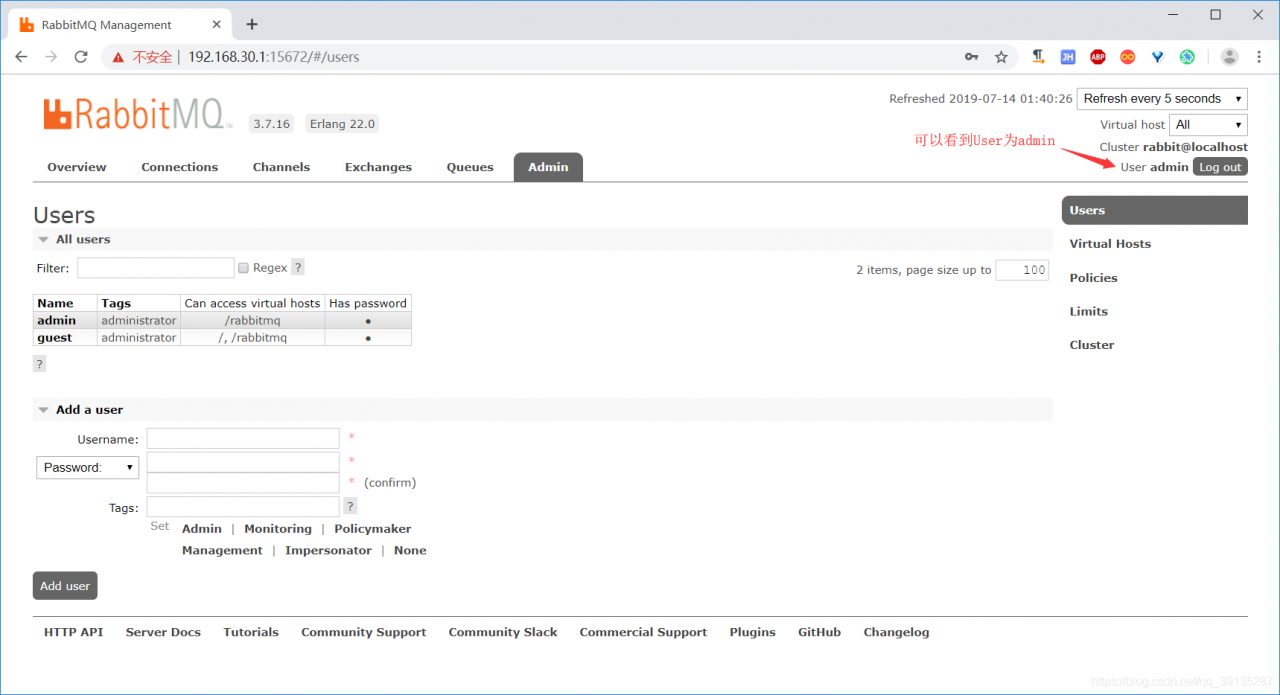This screenshot has width=1280, height=695.
Task: Click the paragraph mark extension icon
Action: pos(1039,57)
